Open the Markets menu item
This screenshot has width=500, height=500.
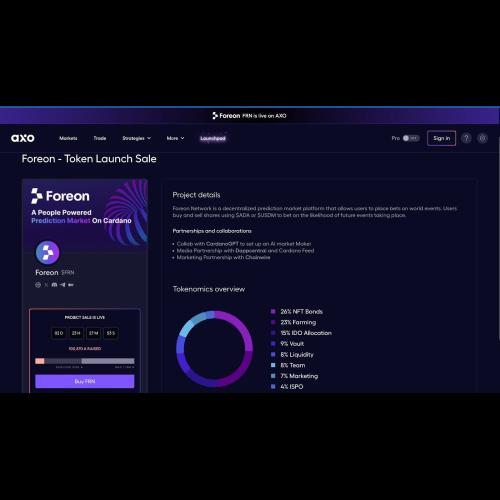point(68,138)
